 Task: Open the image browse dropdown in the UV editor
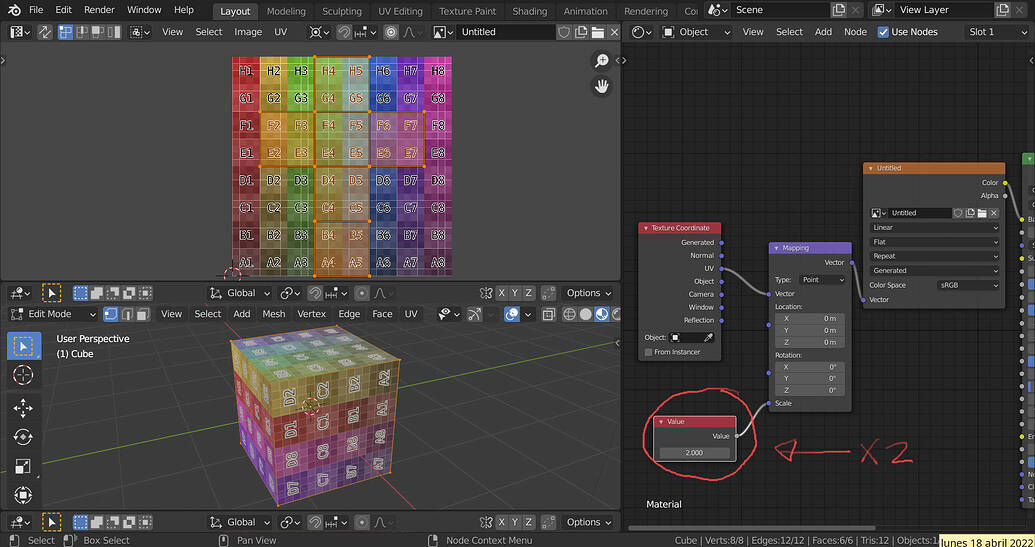(443, 32)
